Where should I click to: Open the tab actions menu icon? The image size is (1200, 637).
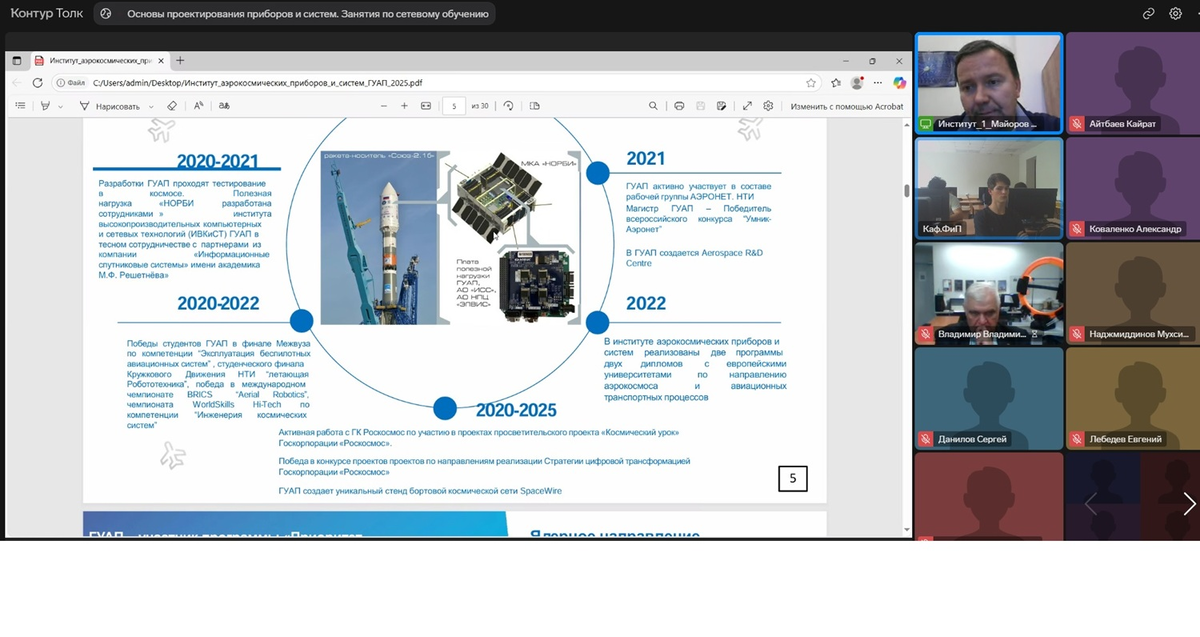click(16, 61)
